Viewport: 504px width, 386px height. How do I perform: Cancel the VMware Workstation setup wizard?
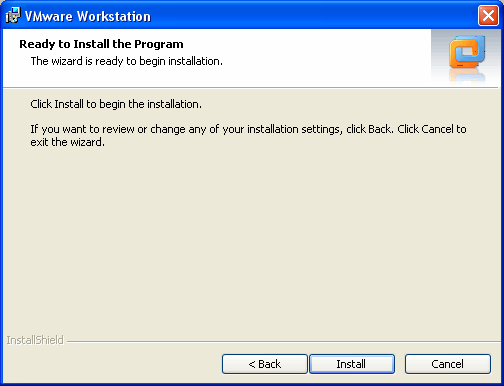tap(448, 364)
